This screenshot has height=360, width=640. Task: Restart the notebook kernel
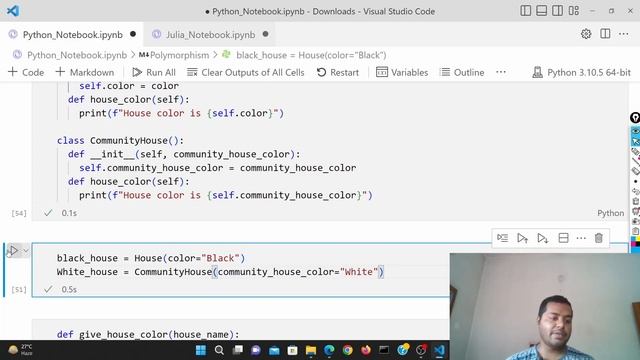338,72
